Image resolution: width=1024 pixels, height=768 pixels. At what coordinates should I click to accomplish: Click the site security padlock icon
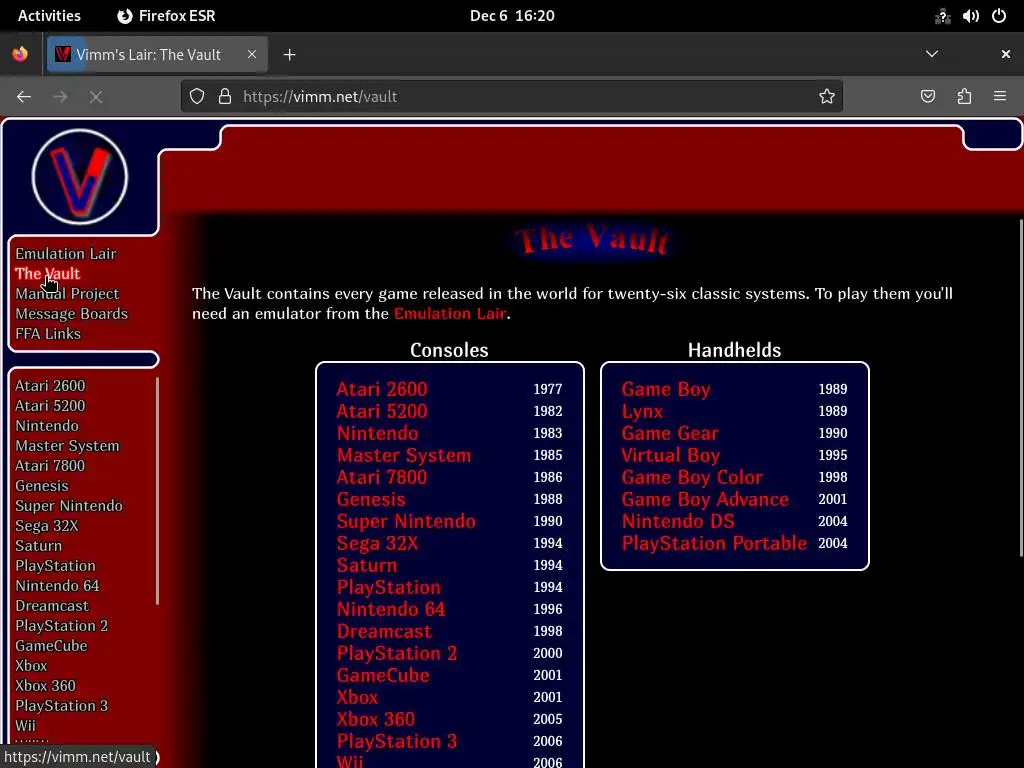(225, 97)
